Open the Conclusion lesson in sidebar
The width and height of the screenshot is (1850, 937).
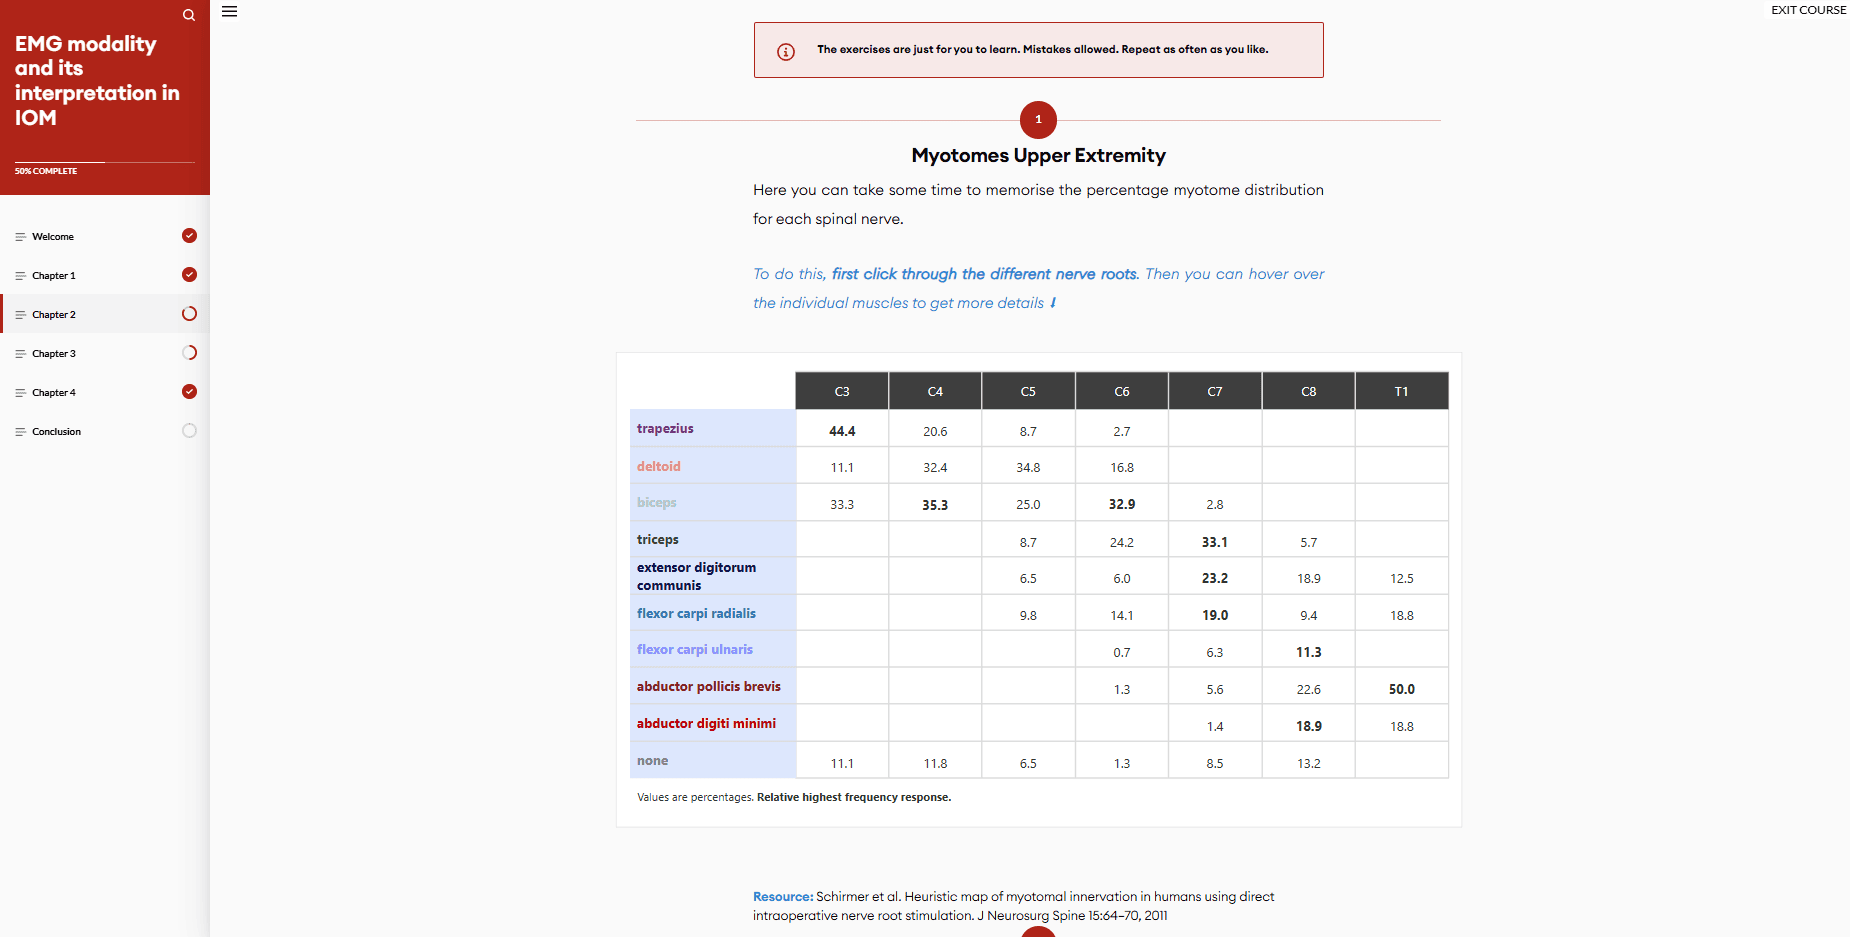(56, 432)
